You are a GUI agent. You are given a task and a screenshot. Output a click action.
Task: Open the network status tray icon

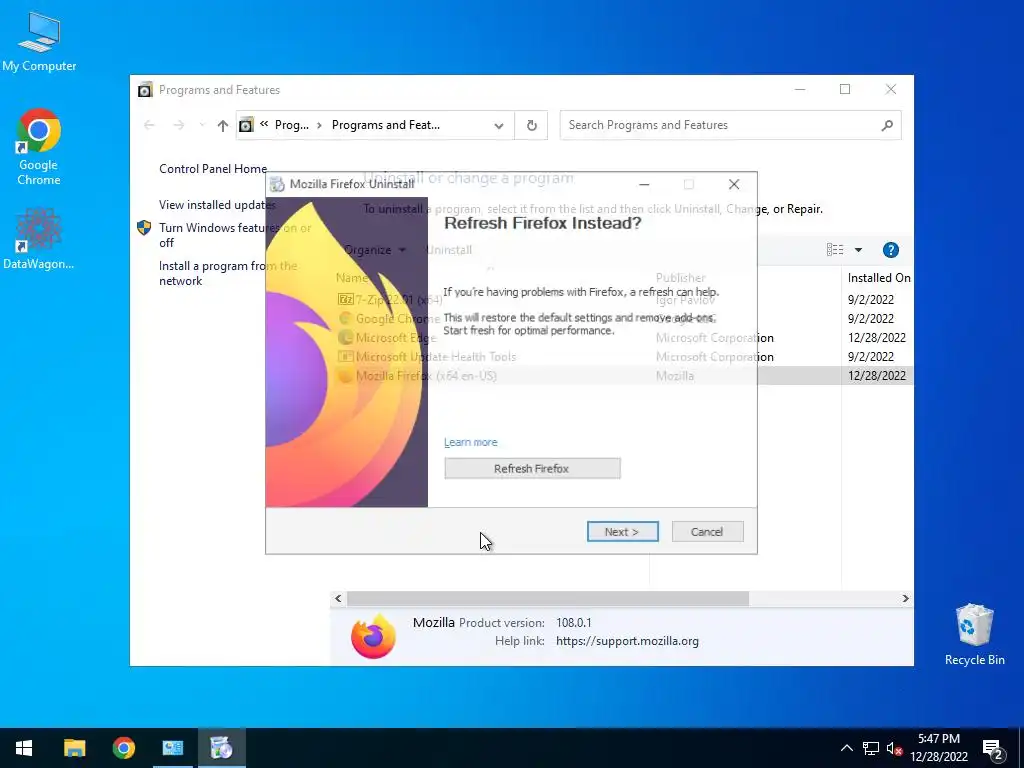(x=871, y=748)
